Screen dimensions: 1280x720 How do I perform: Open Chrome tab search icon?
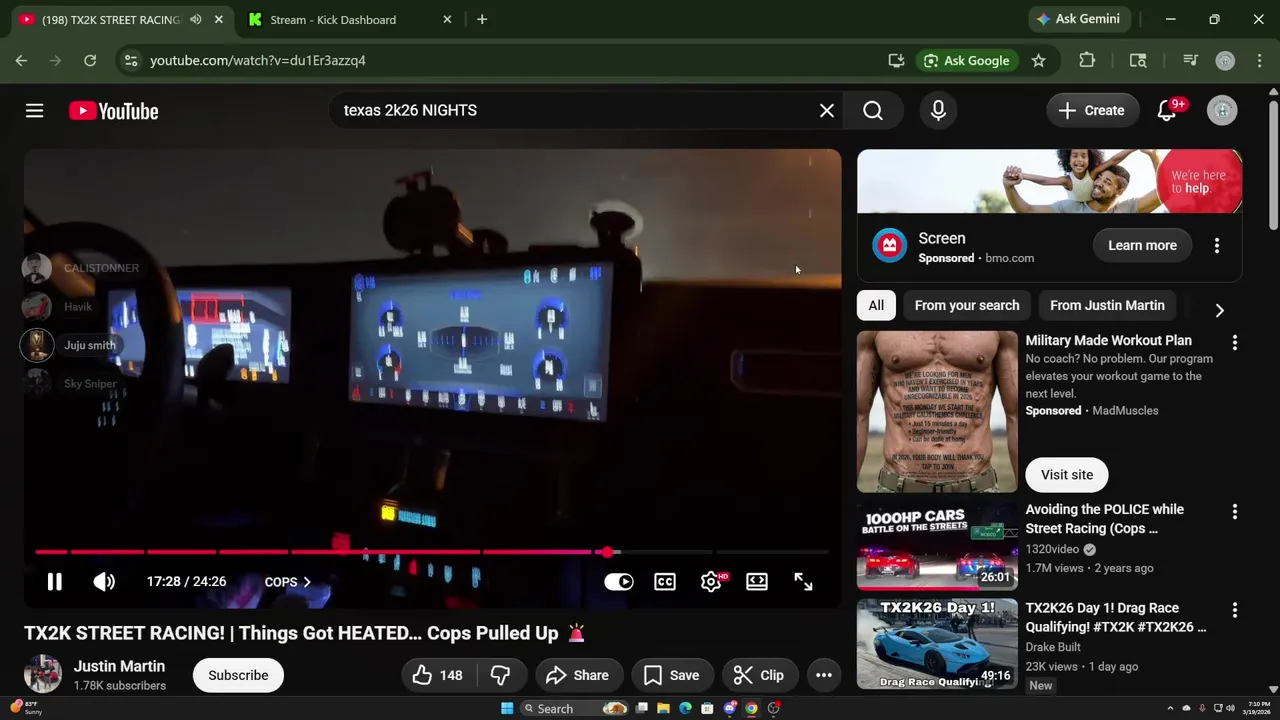(x=1138, y=61)
